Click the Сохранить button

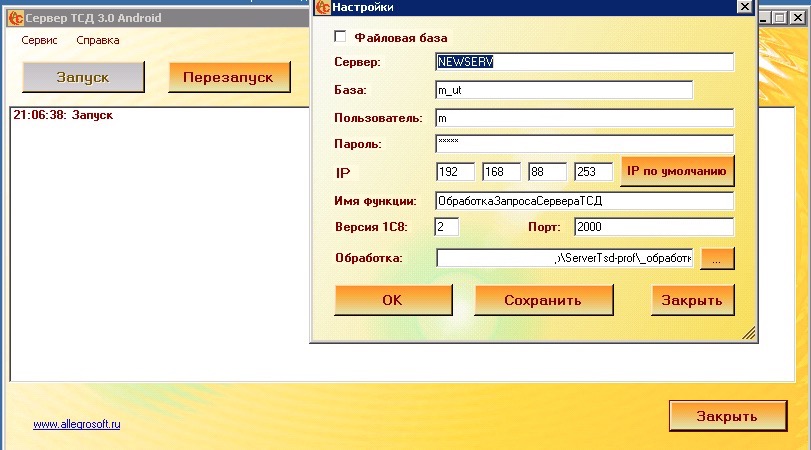point(544,300)
